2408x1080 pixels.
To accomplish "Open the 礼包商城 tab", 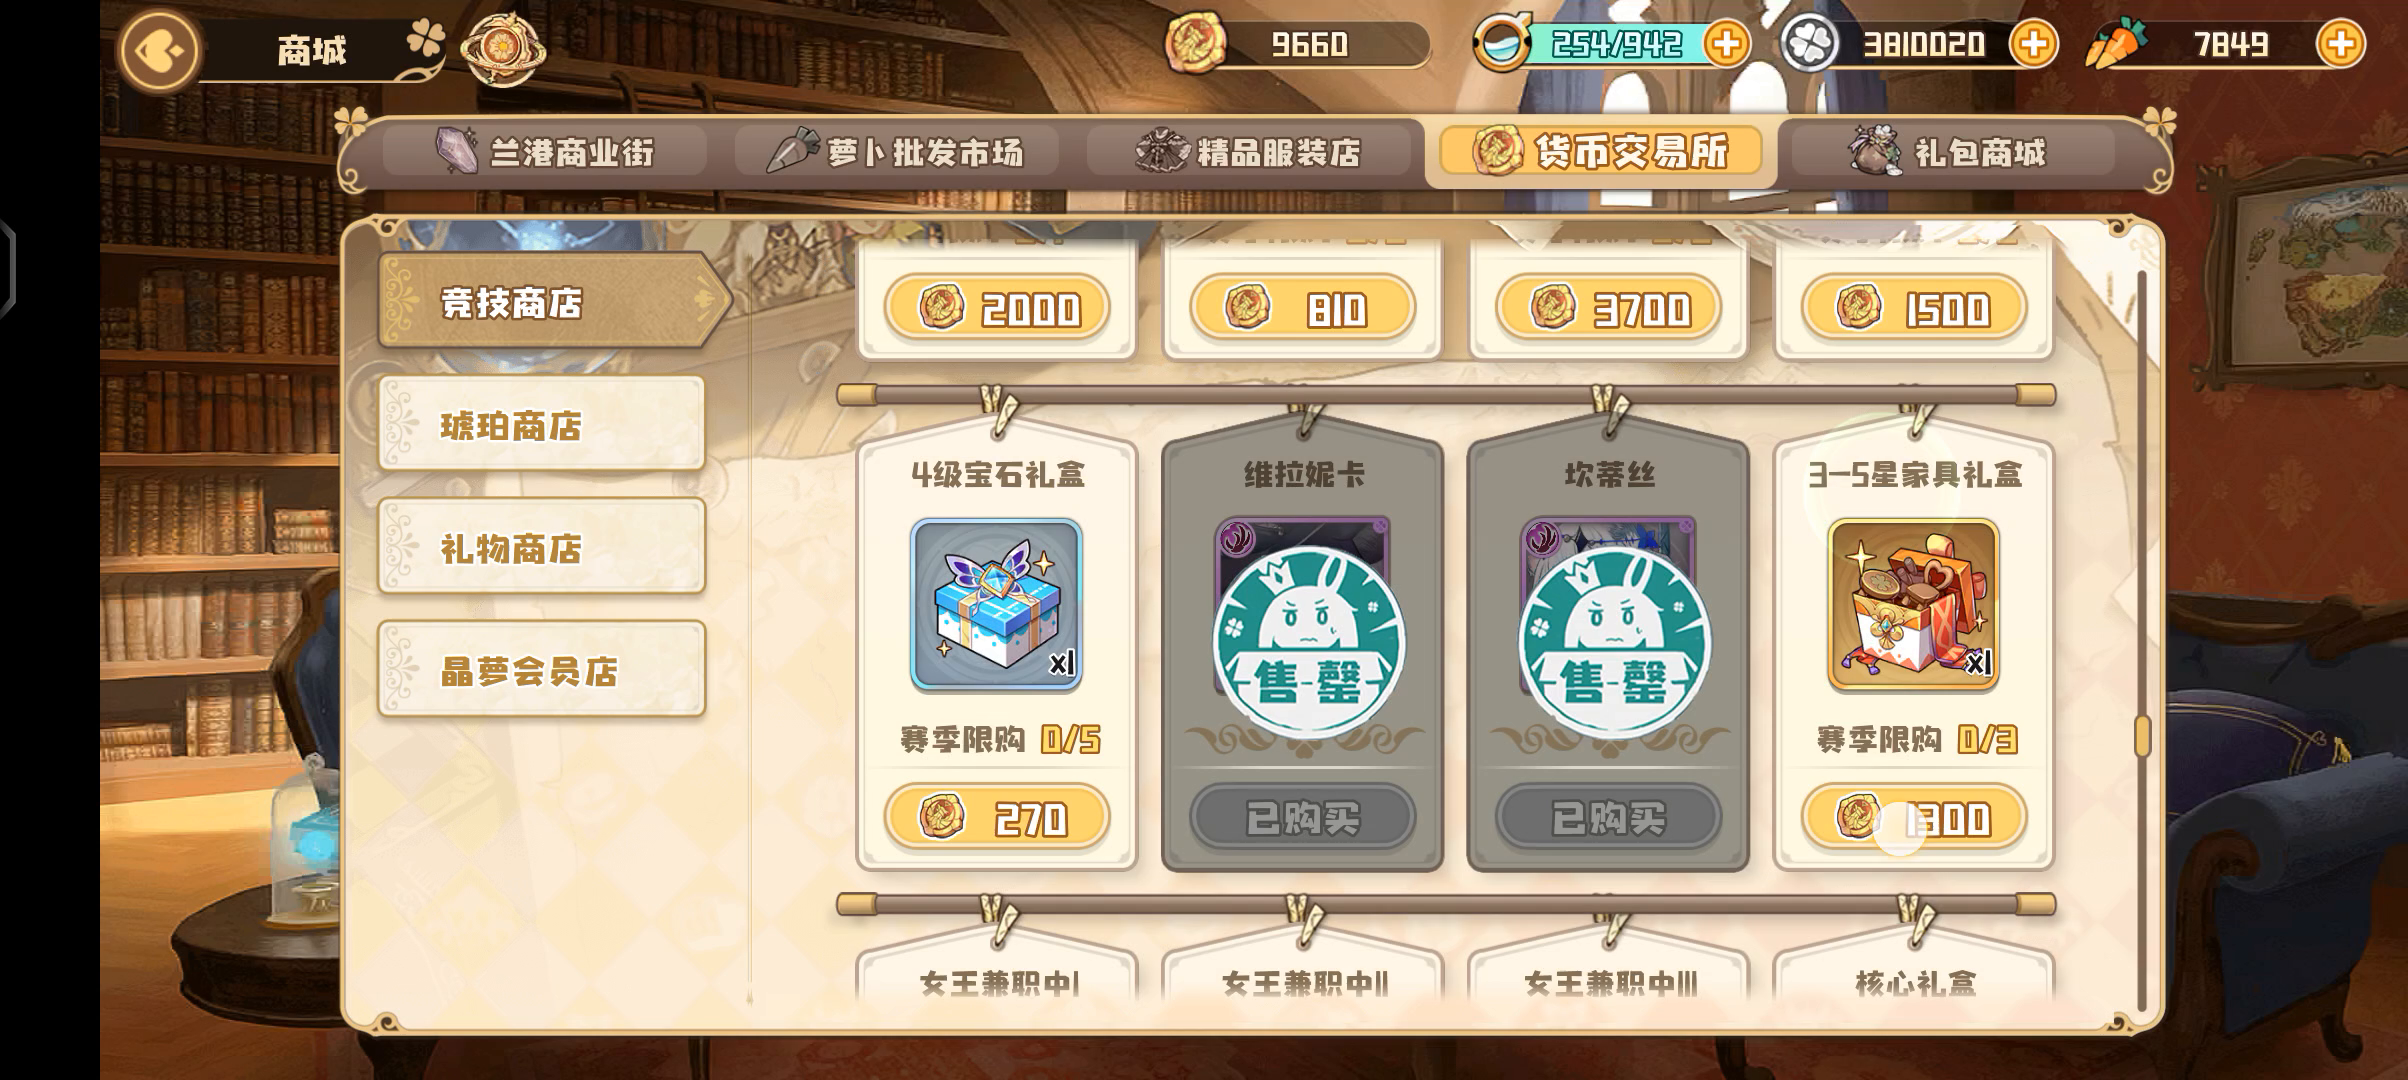I will [x=1953, y=152].
